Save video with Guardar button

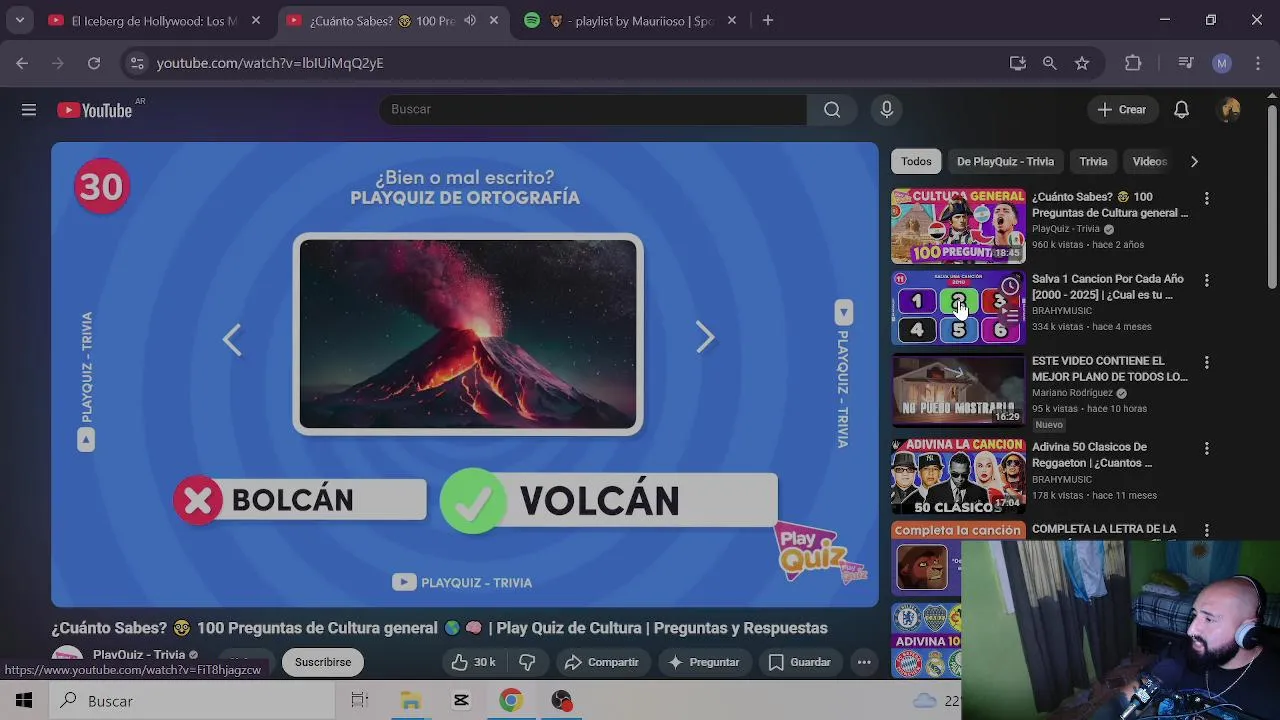(800, 662)
